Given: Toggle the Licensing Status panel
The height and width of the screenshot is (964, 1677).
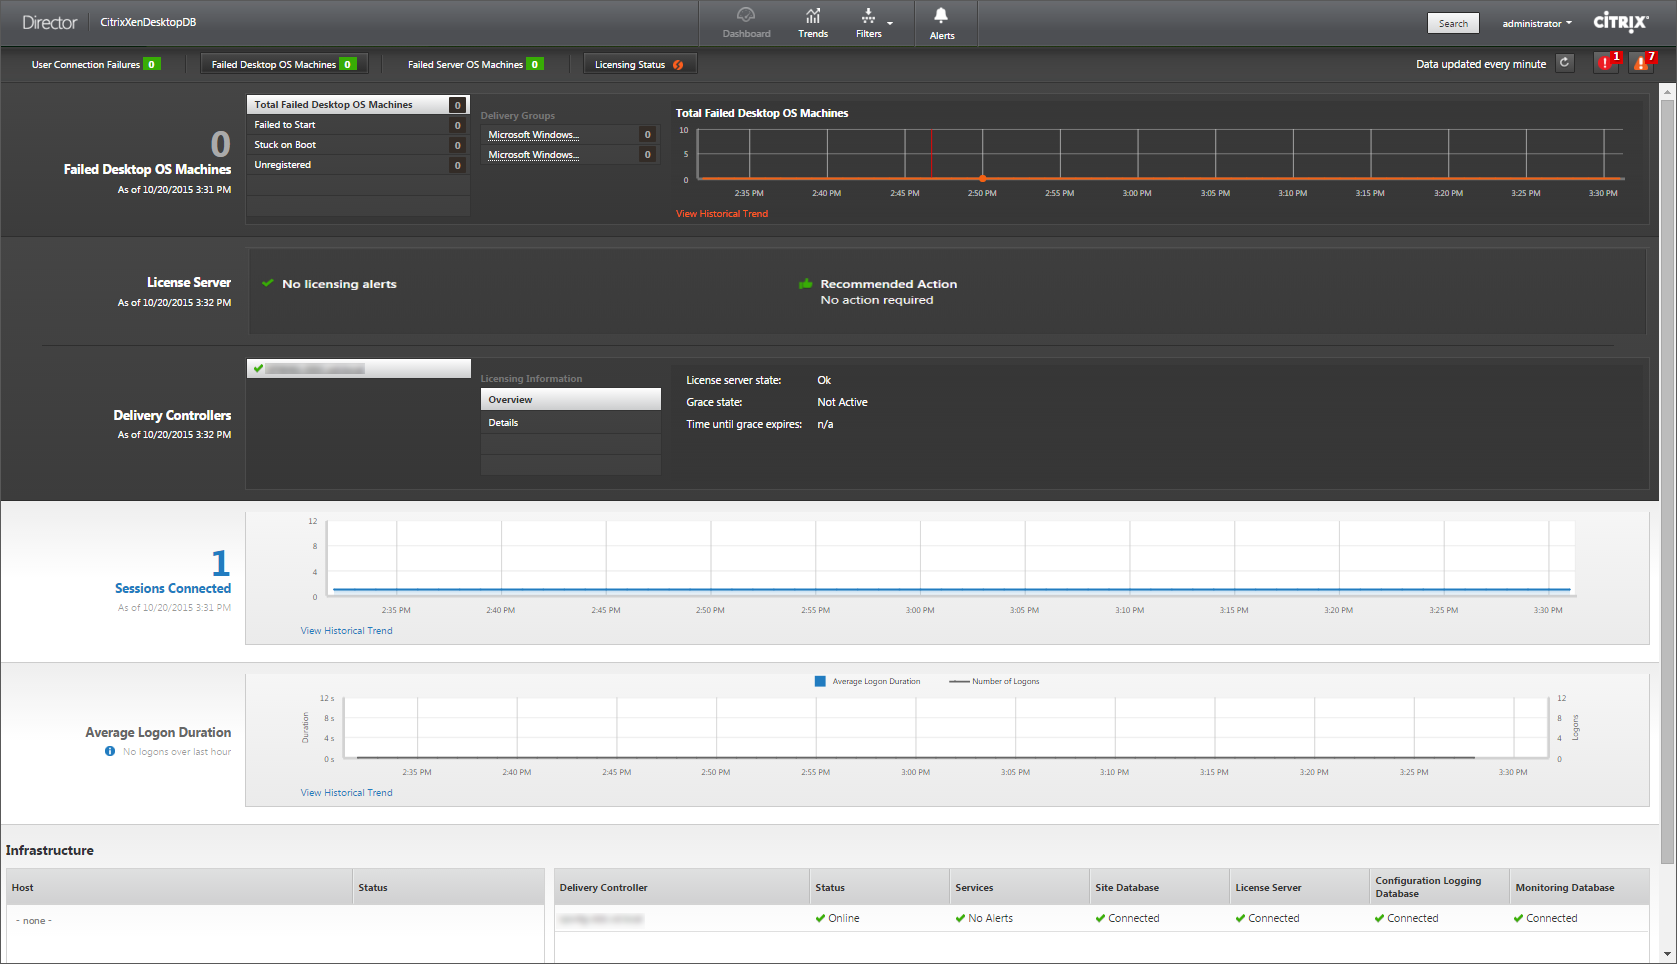Looking at the screenshot, I should (639, 64).
